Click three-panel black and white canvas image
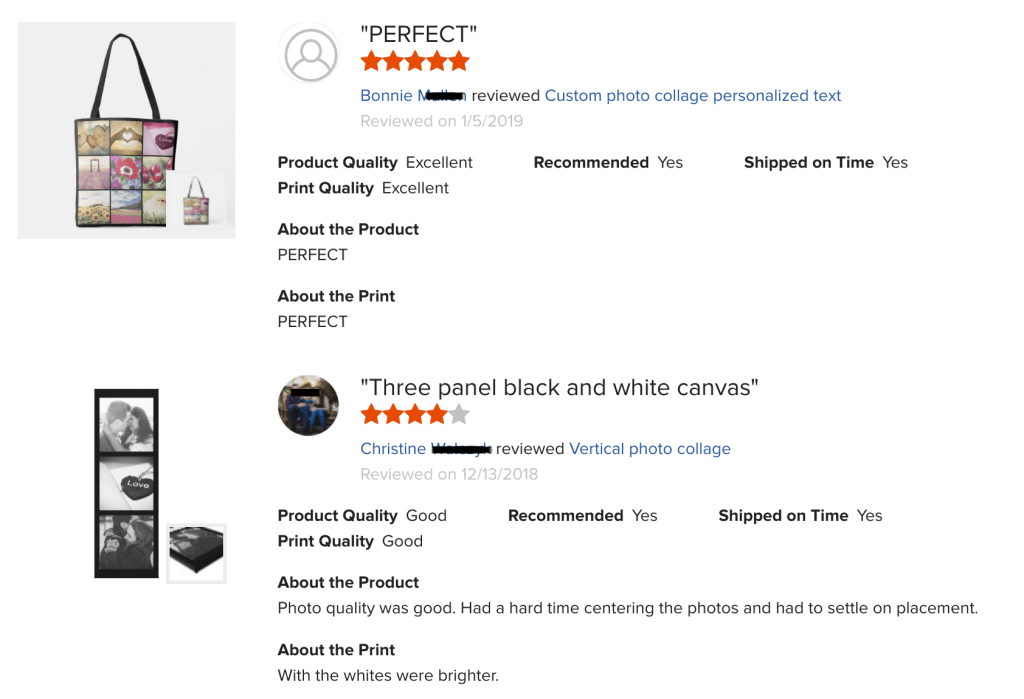This screenshot has width=1024, height=699. pyautogui.click(x=126, y=483)
